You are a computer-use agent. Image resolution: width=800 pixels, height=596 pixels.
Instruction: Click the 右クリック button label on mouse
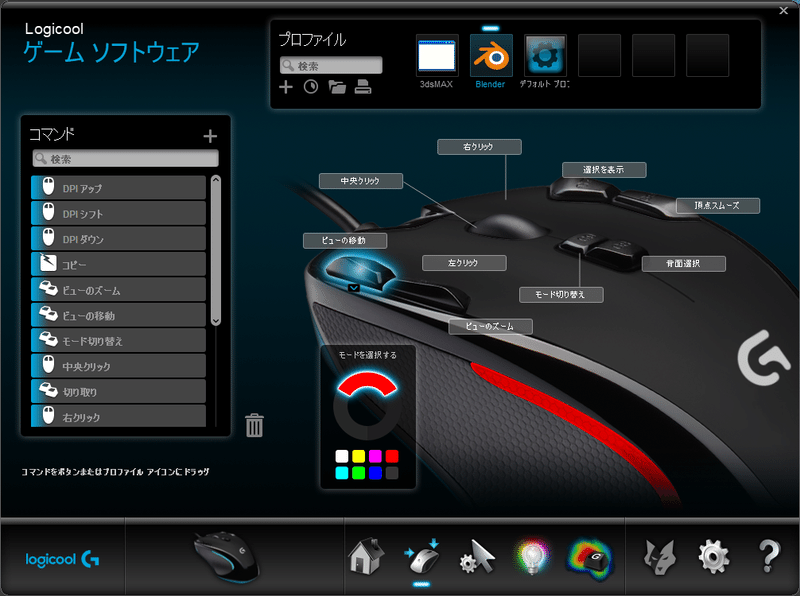pos(479,147)
